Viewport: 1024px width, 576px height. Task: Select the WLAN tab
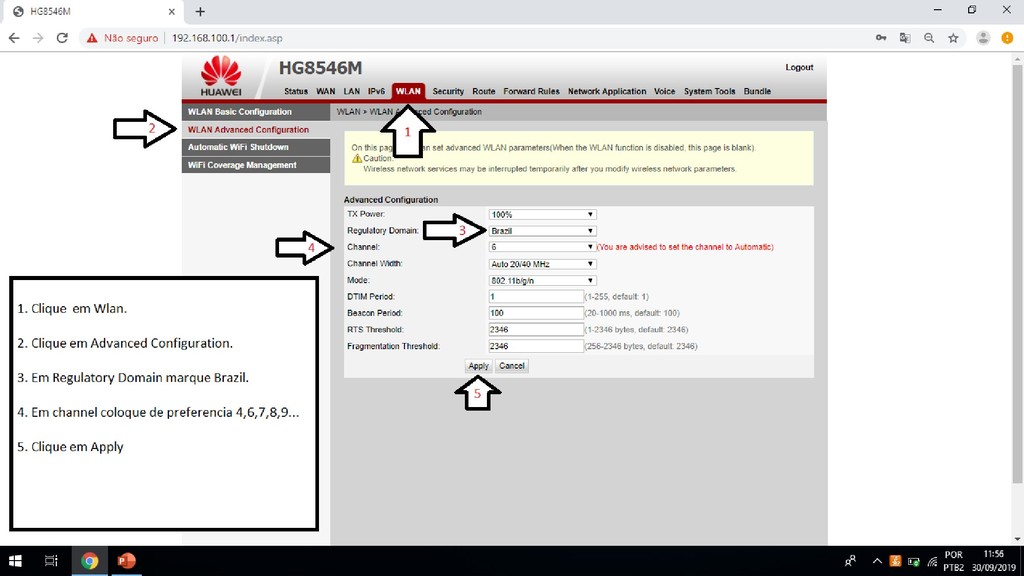point(408,91)
